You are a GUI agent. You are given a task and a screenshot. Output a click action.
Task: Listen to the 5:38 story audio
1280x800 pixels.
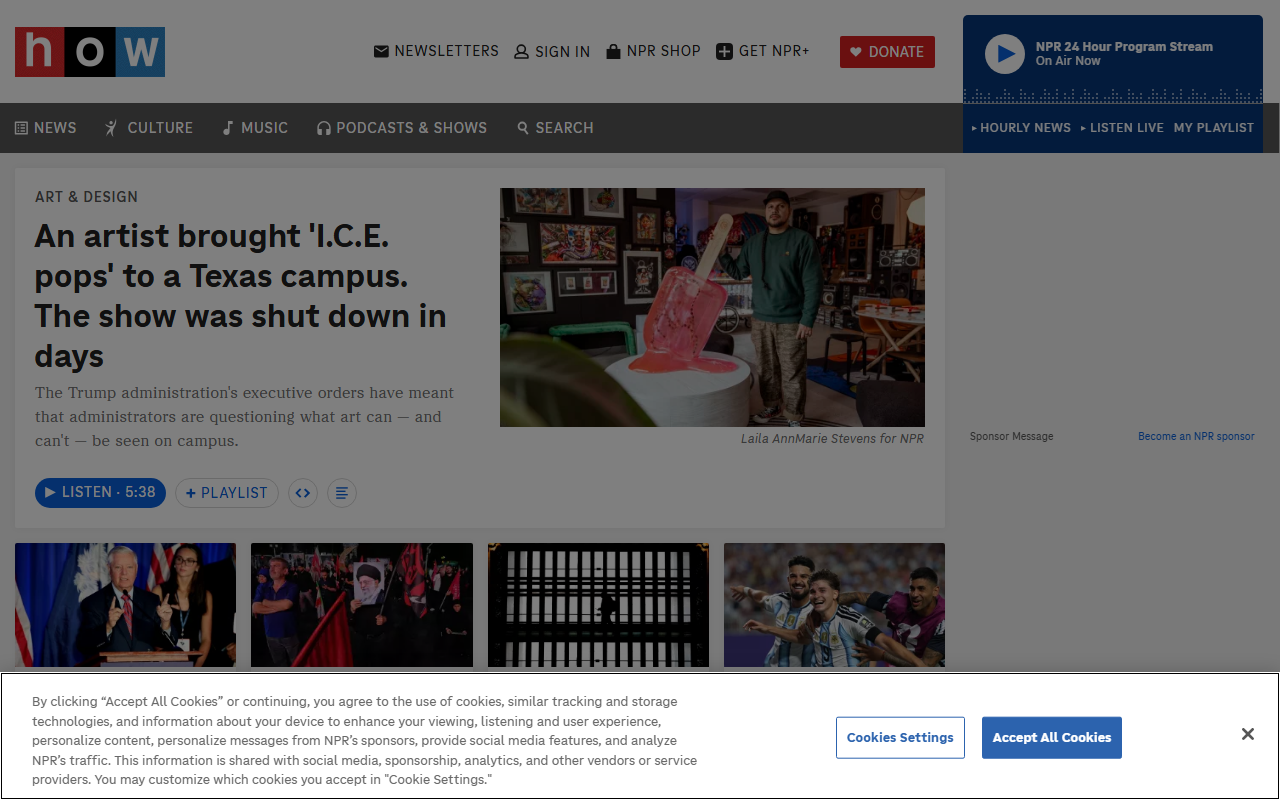click(100, 492)
